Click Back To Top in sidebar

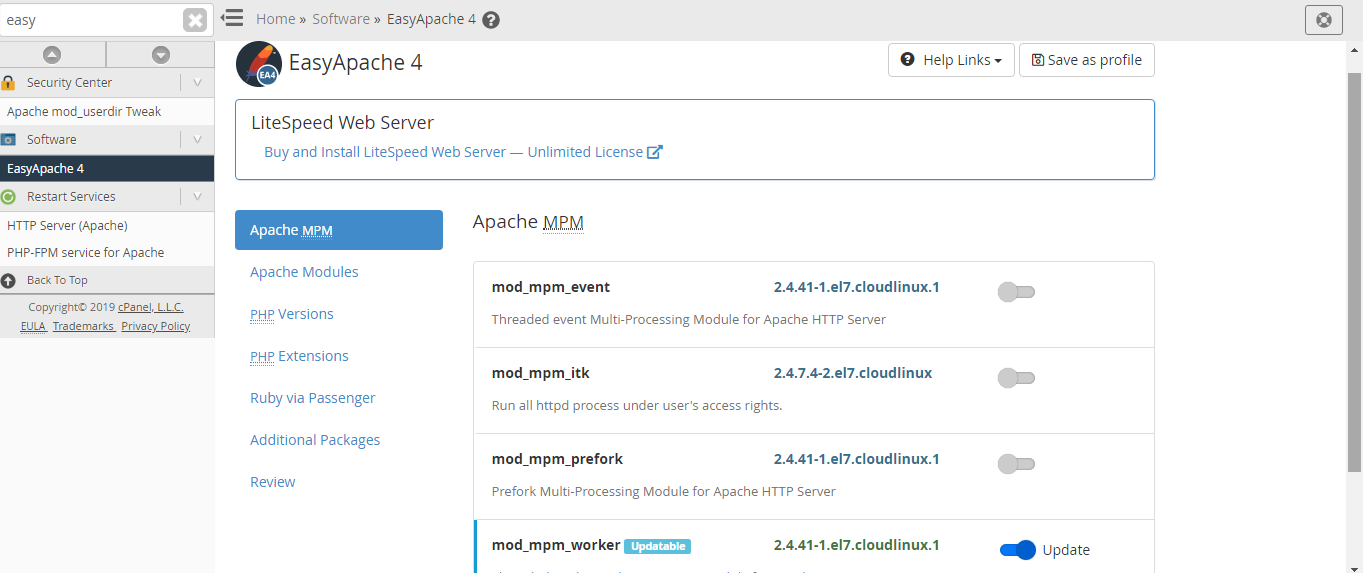[x=57, y=281]
